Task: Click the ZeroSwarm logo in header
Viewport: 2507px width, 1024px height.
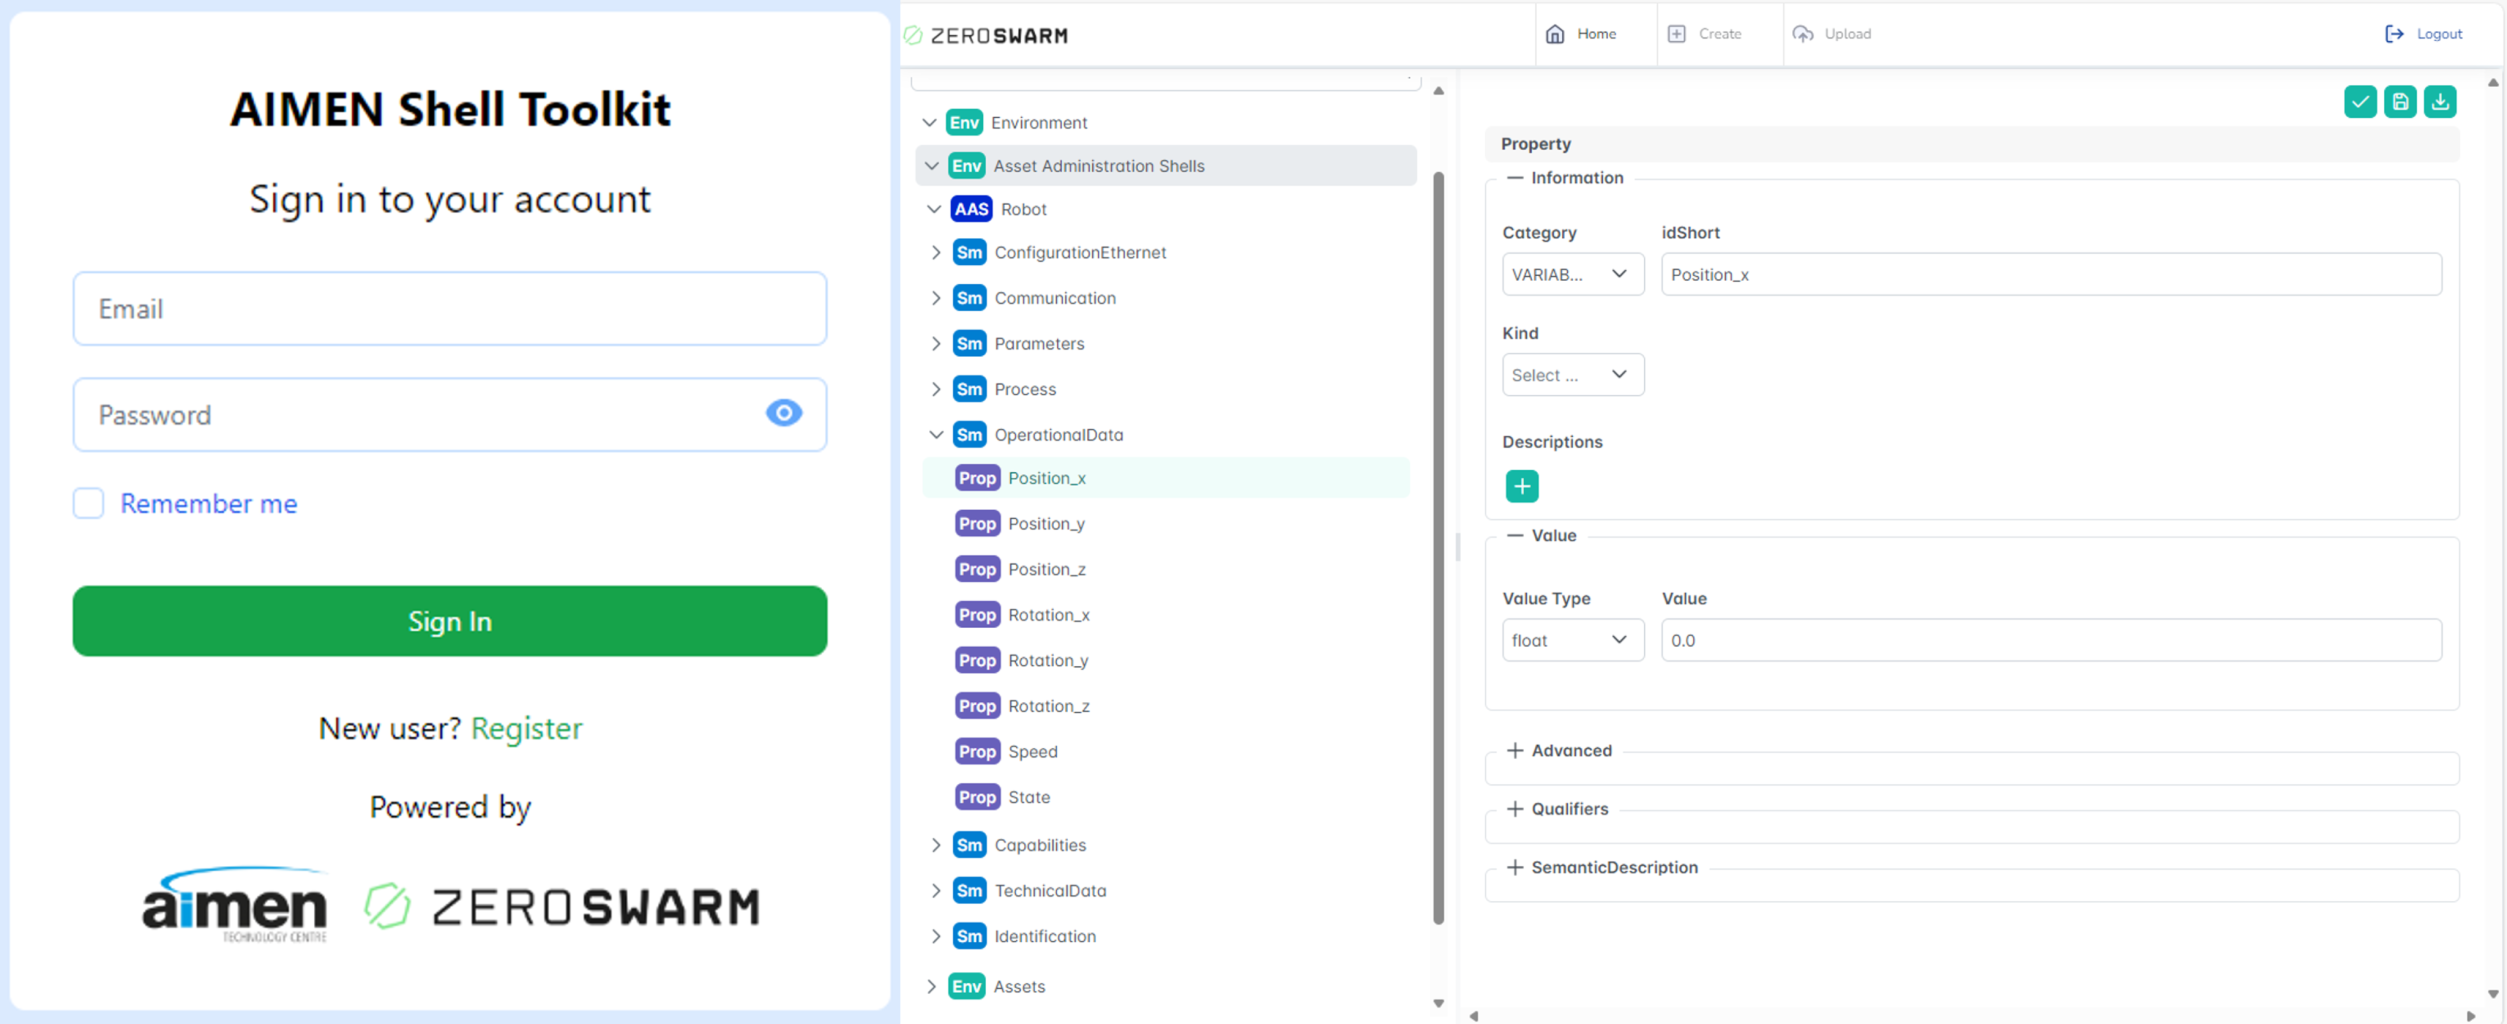Action: pyautogui.click(x=985, y=36)
